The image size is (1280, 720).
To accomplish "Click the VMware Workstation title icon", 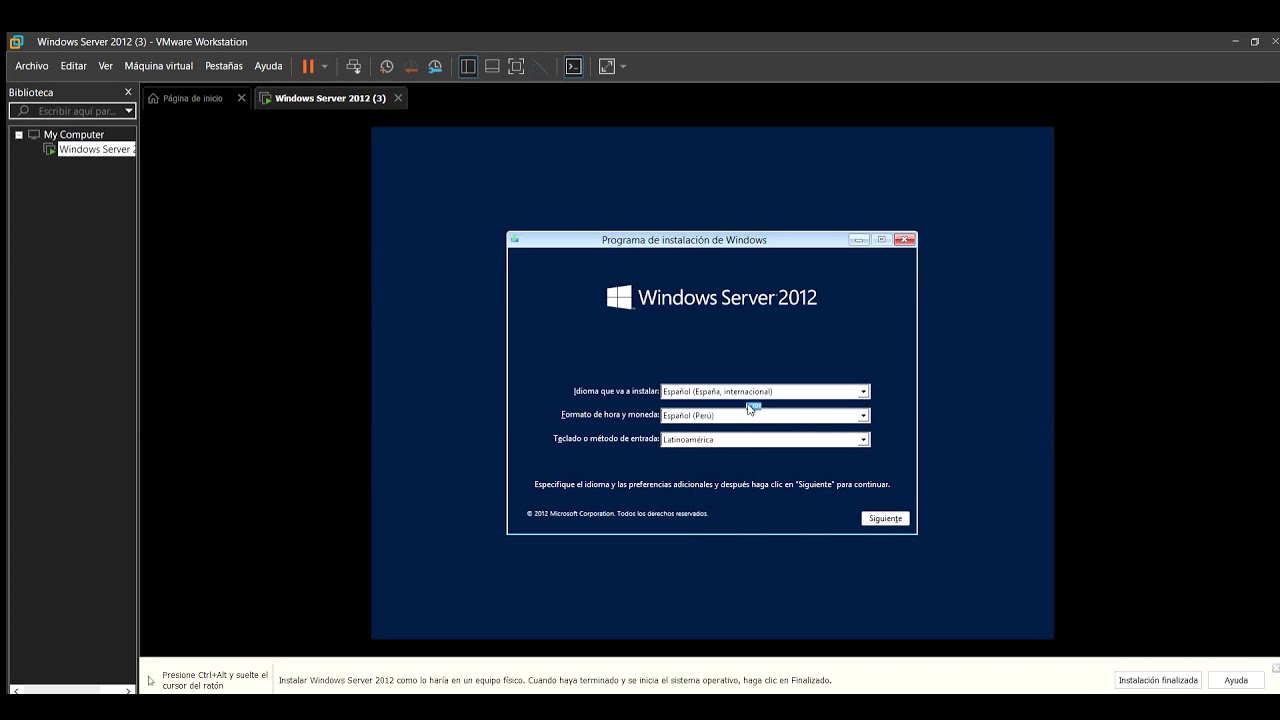I will [x=16, y=42].
